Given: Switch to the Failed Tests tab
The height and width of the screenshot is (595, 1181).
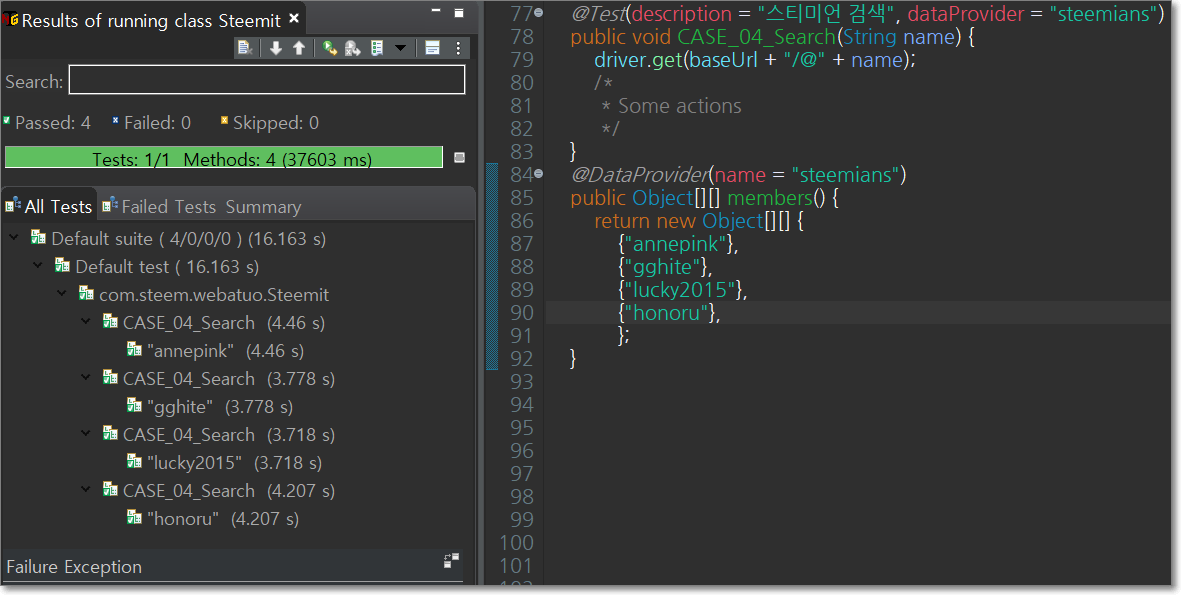Looking at the screenshot, I should click(159, 206).
